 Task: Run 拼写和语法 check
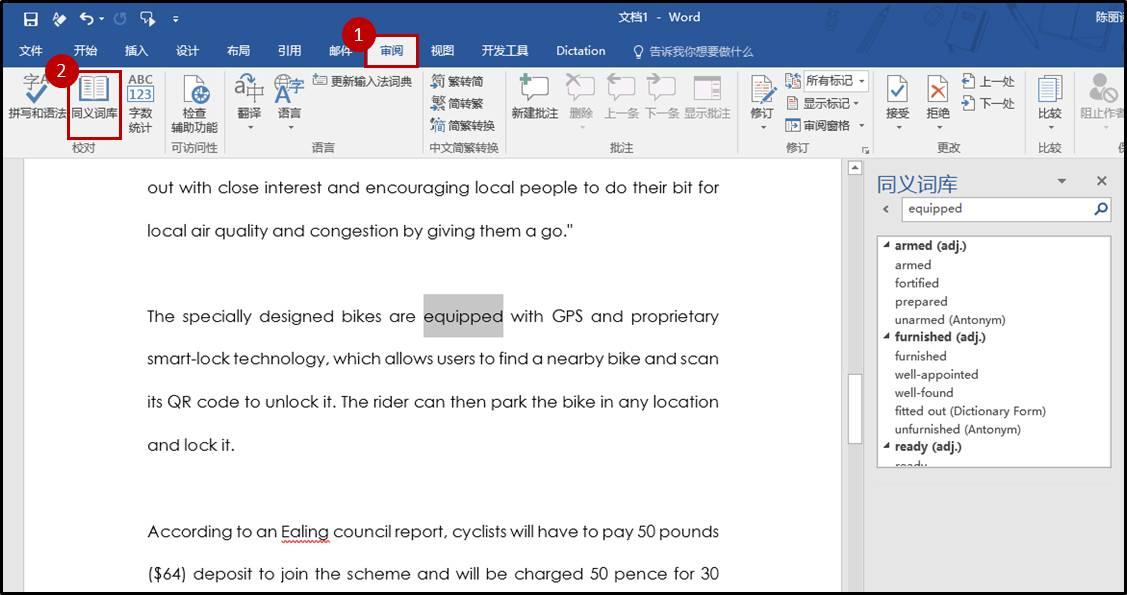click(35, 97)
